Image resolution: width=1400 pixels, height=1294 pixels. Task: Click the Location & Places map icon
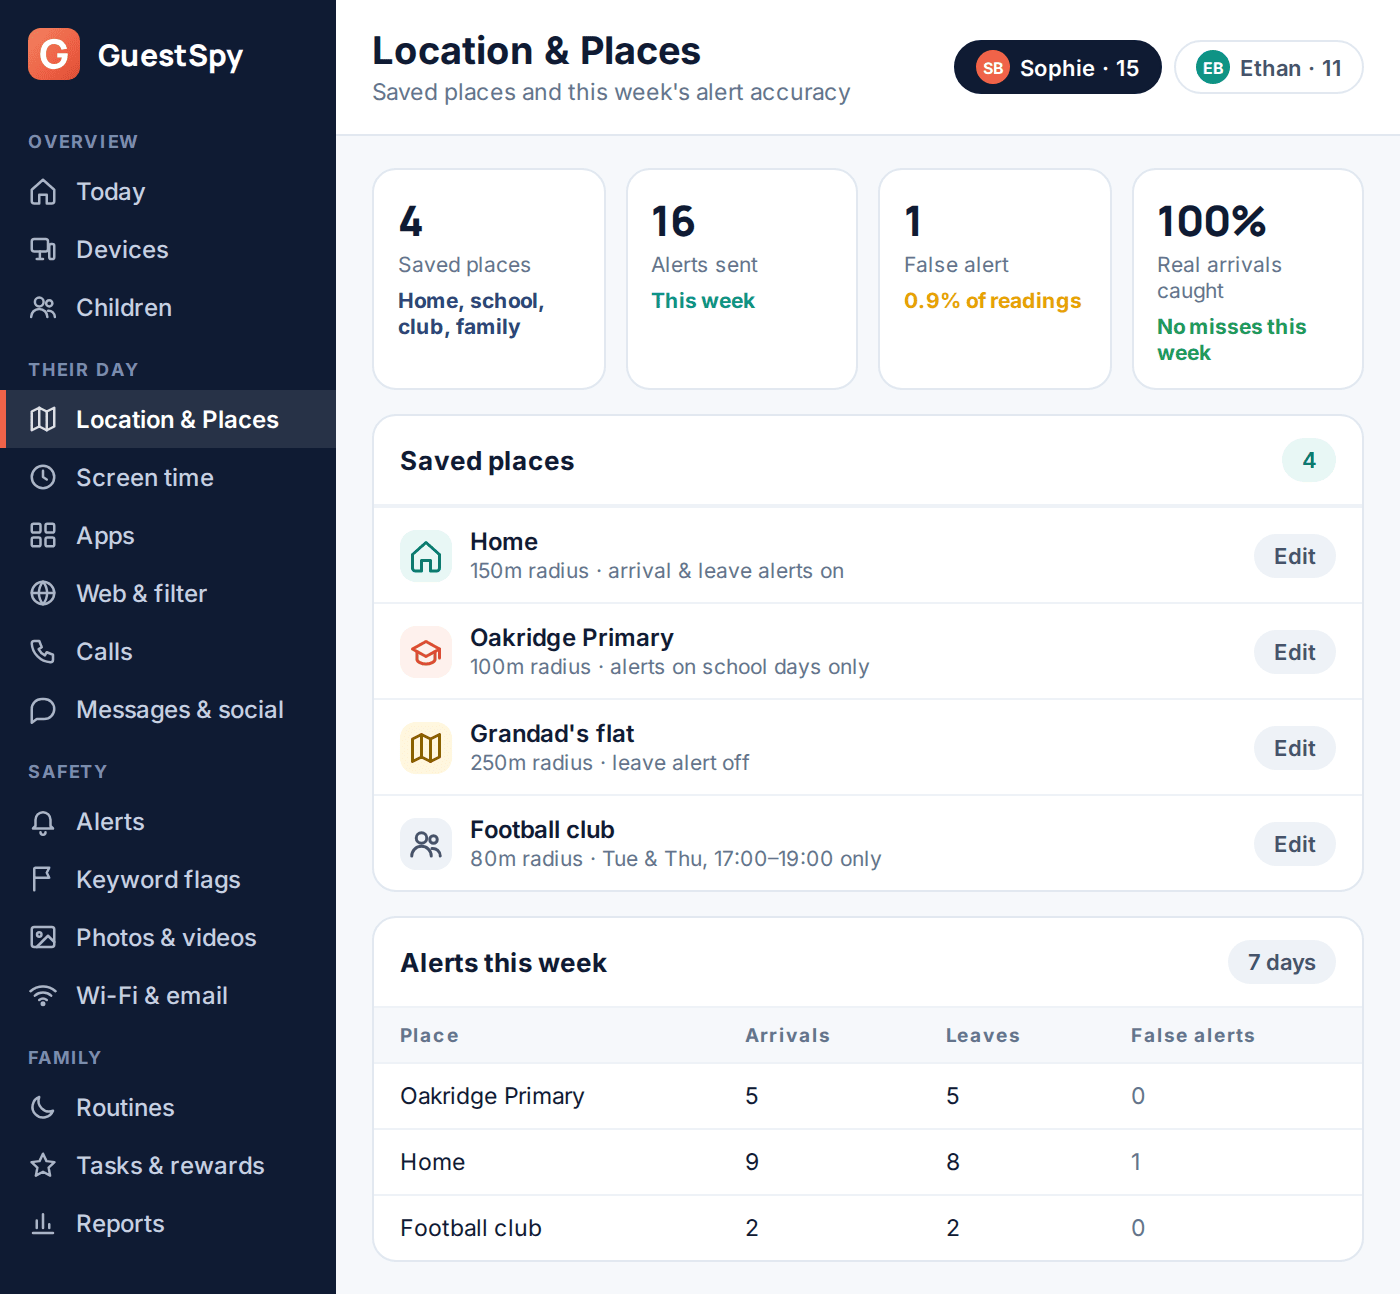coord(43,420)
